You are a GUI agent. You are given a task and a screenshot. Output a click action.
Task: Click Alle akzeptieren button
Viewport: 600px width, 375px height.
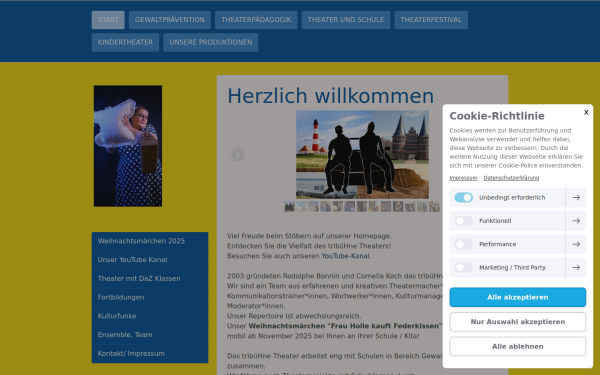tap(517, 297)
